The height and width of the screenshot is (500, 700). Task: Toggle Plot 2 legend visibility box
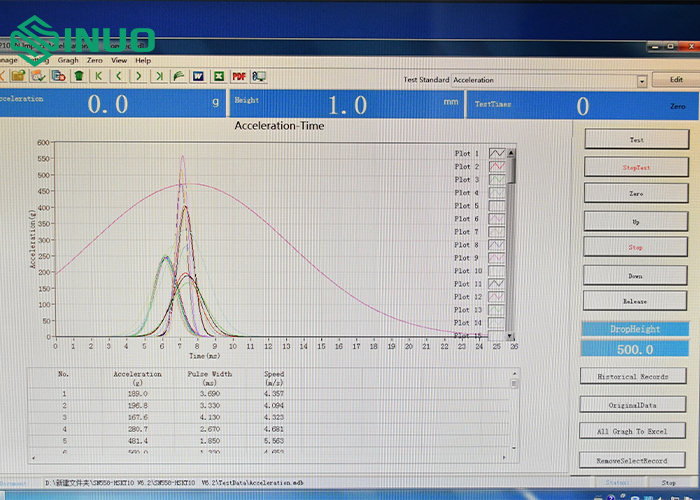tap(496, 166)
